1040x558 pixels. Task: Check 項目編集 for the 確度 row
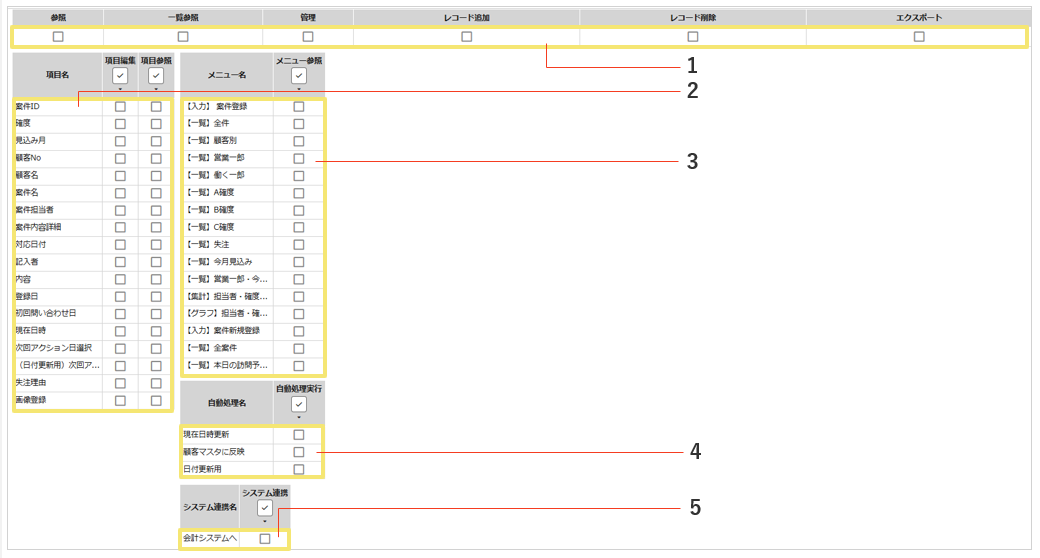tap(120, 123)
